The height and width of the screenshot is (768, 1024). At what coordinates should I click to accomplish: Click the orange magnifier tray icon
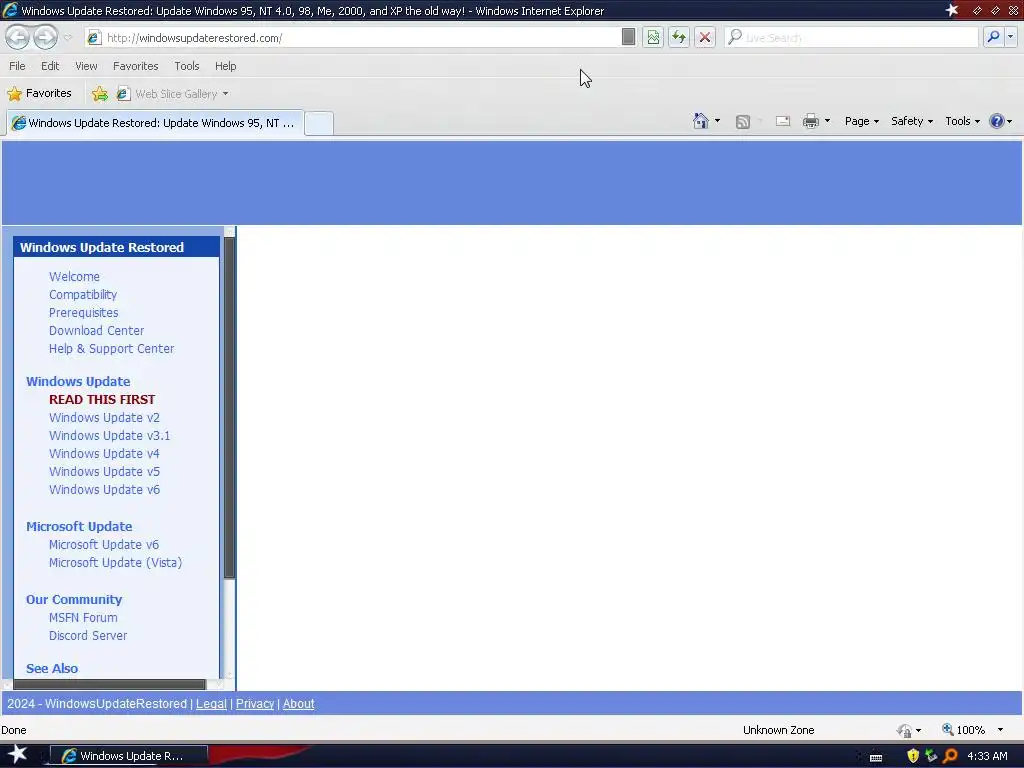click(950, 756)
